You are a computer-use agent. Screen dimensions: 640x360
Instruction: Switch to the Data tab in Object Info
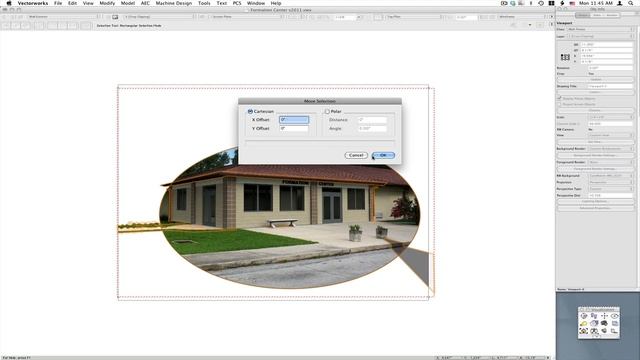click(x=597, y=15)
